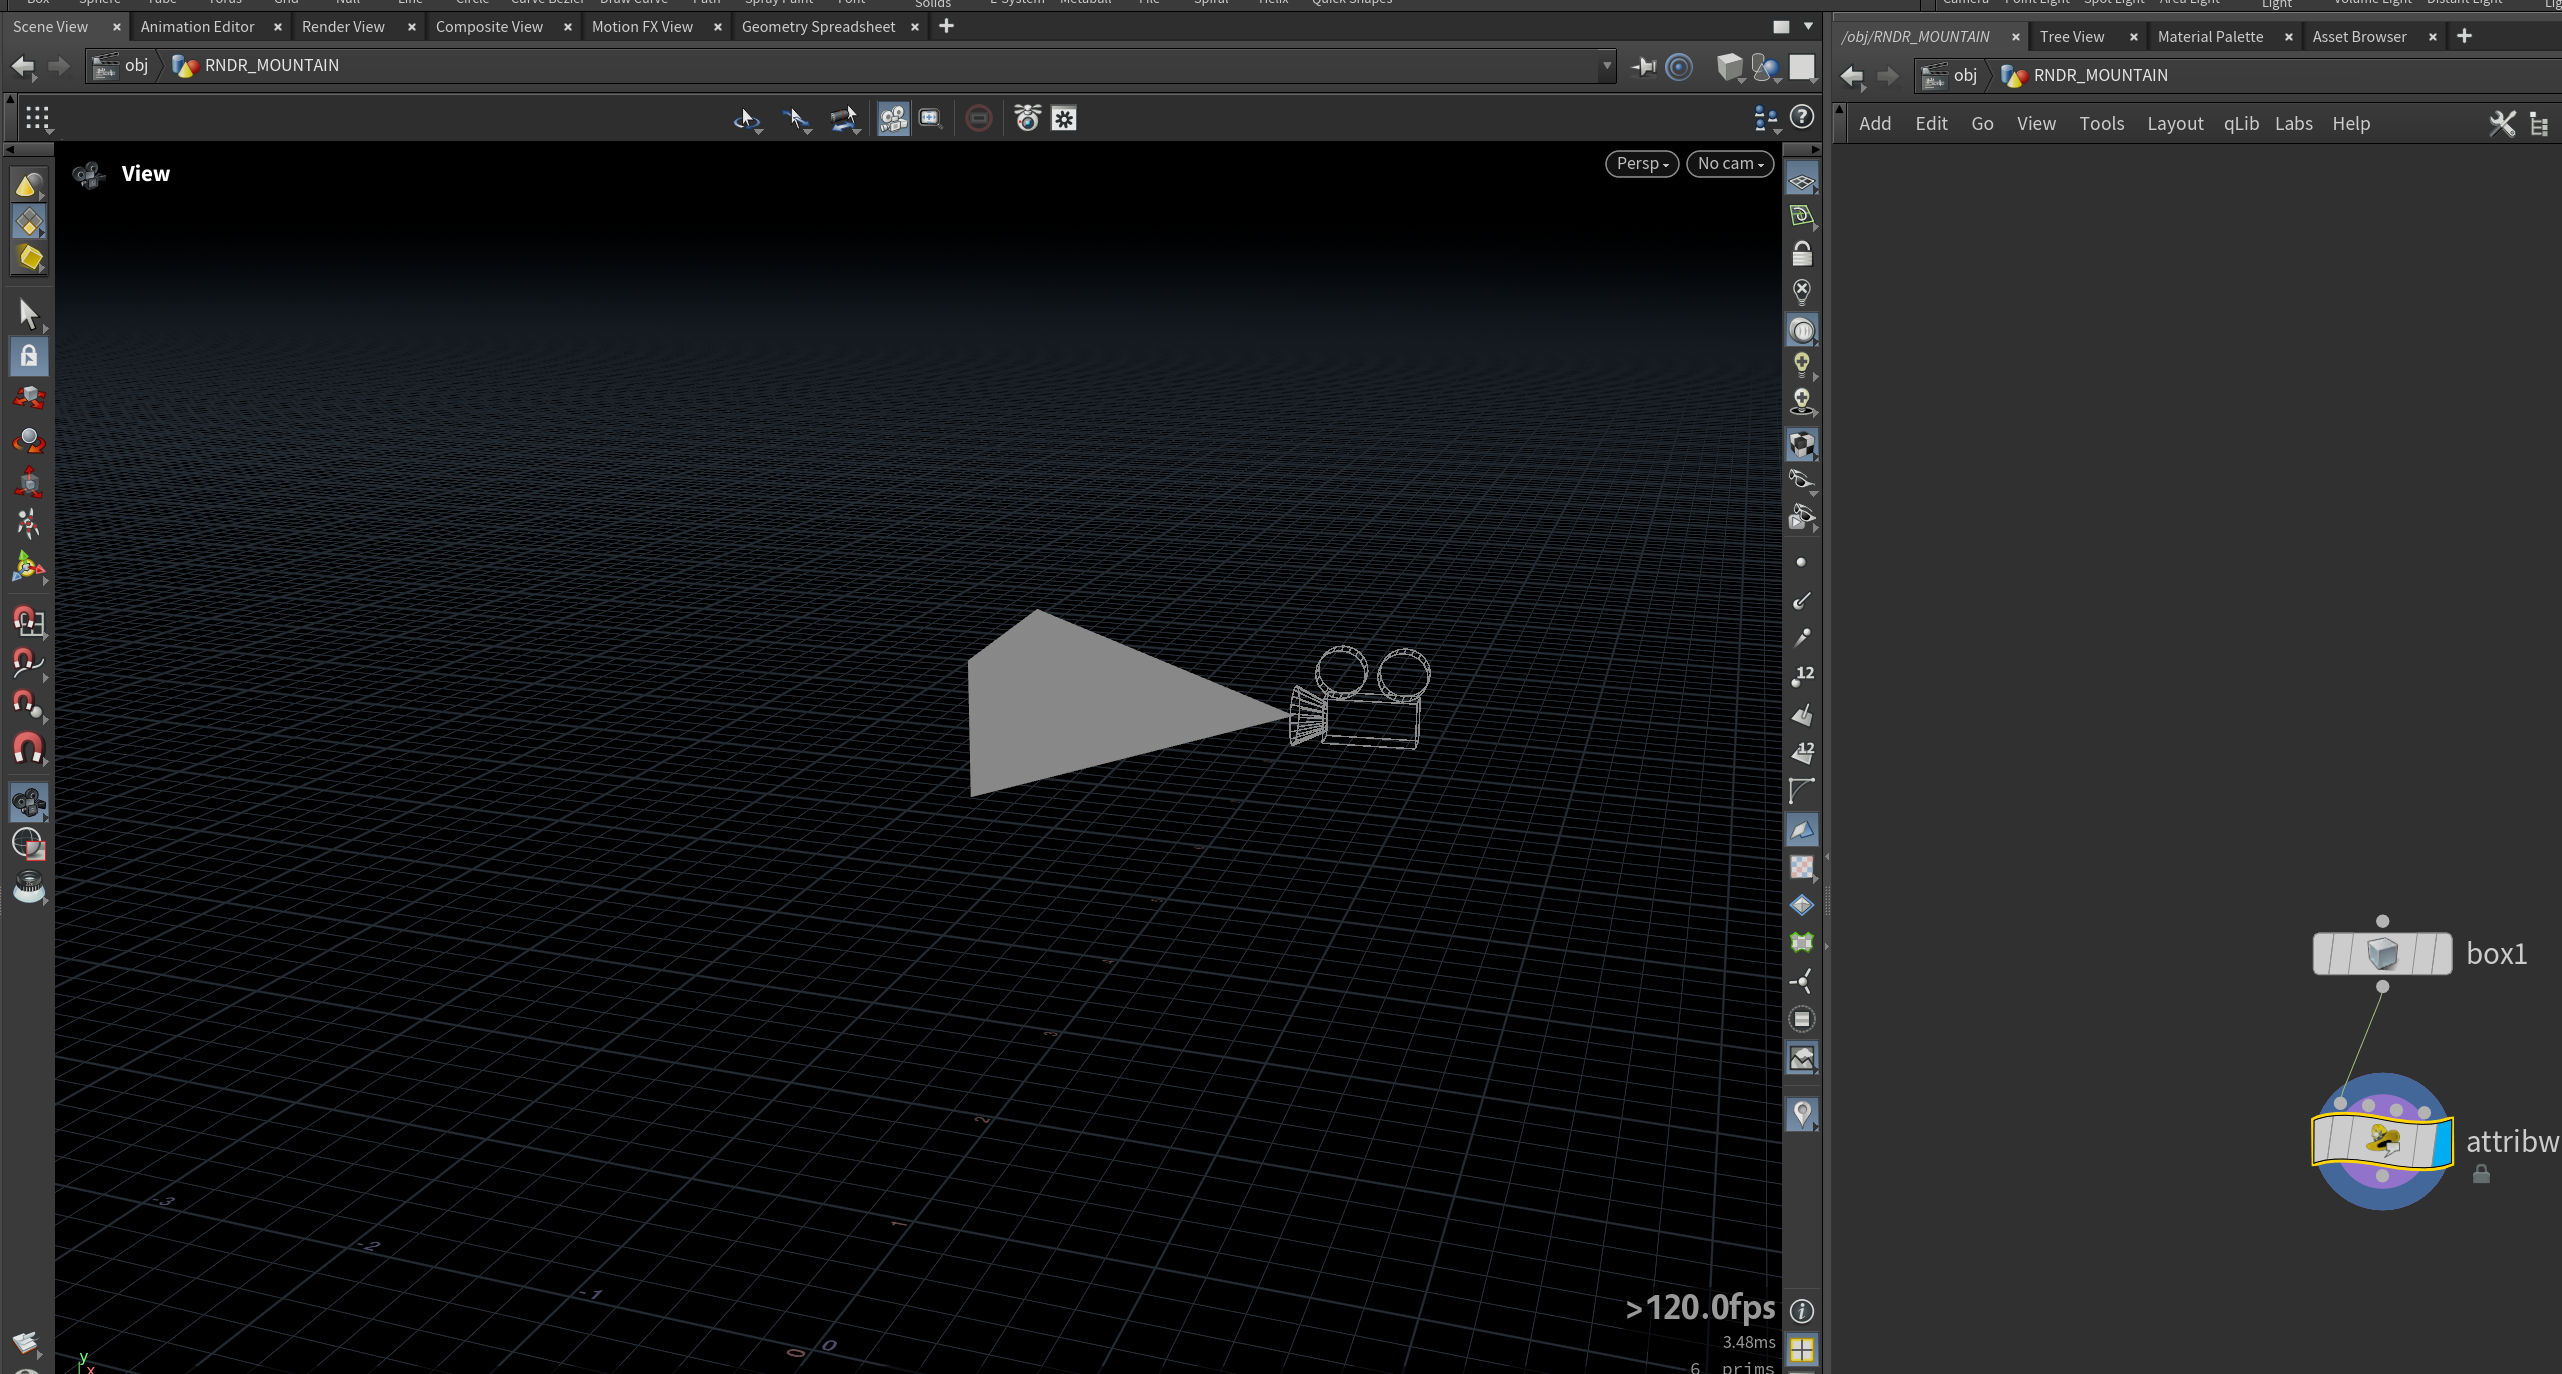Click the magnet snapping icon in left toolbar
Screen dimensions: 2562x1374
point(28,749)
